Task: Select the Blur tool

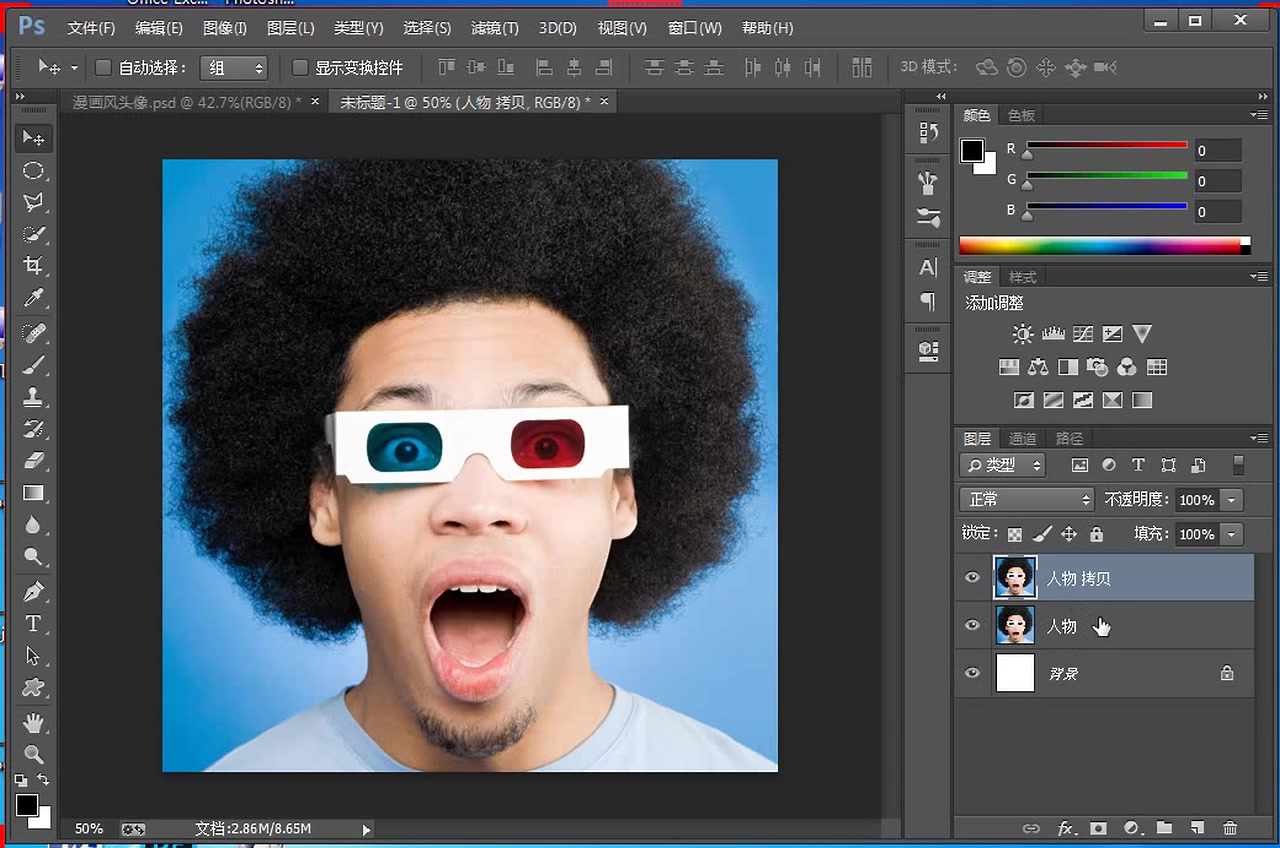Action: (34, 524)
